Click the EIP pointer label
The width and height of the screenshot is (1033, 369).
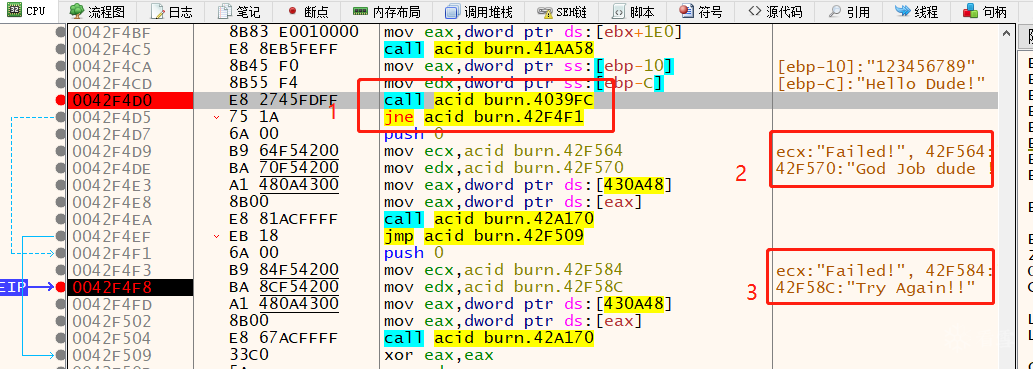point(13,287)
